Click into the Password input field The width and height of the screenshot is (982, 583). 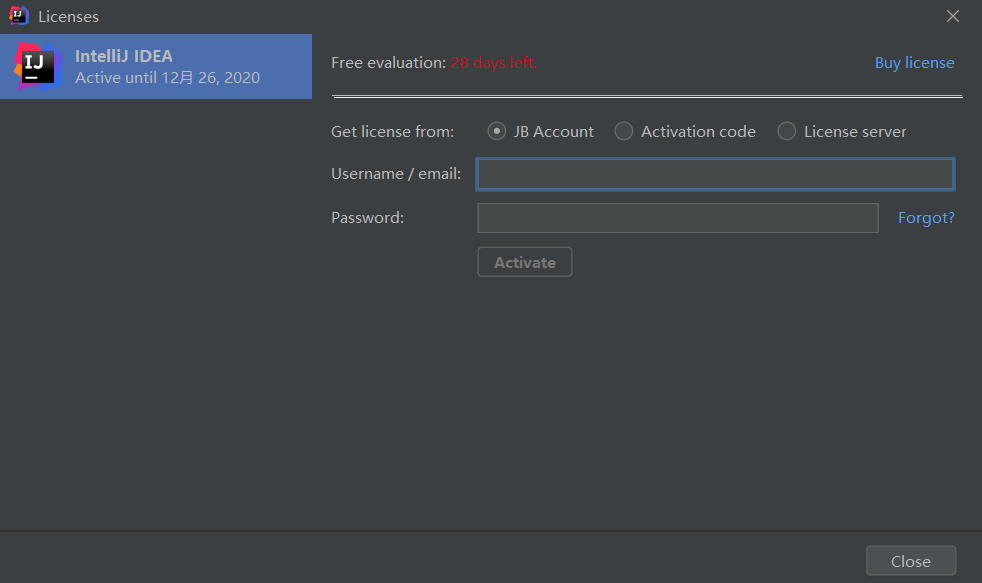(678, 218)
